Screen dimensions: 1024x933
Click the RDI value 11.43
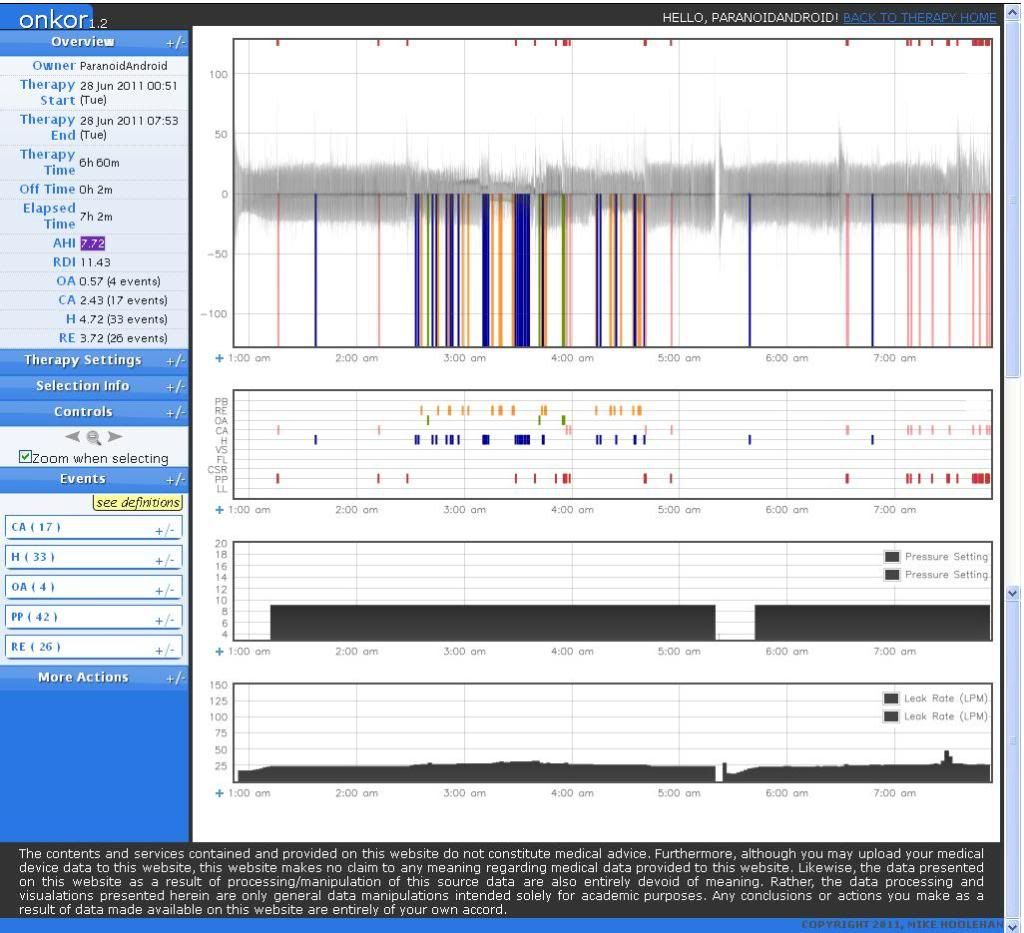tap(95, 262)
